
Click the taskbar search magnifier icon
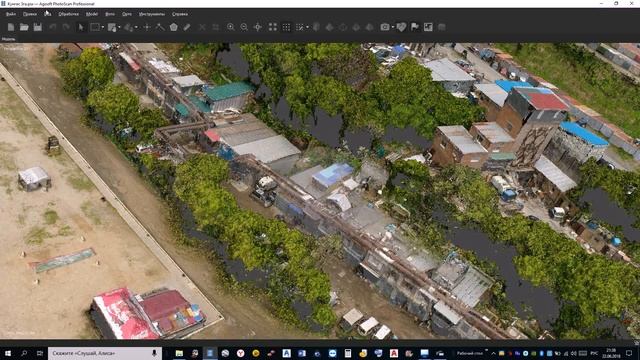pos(24,353)
